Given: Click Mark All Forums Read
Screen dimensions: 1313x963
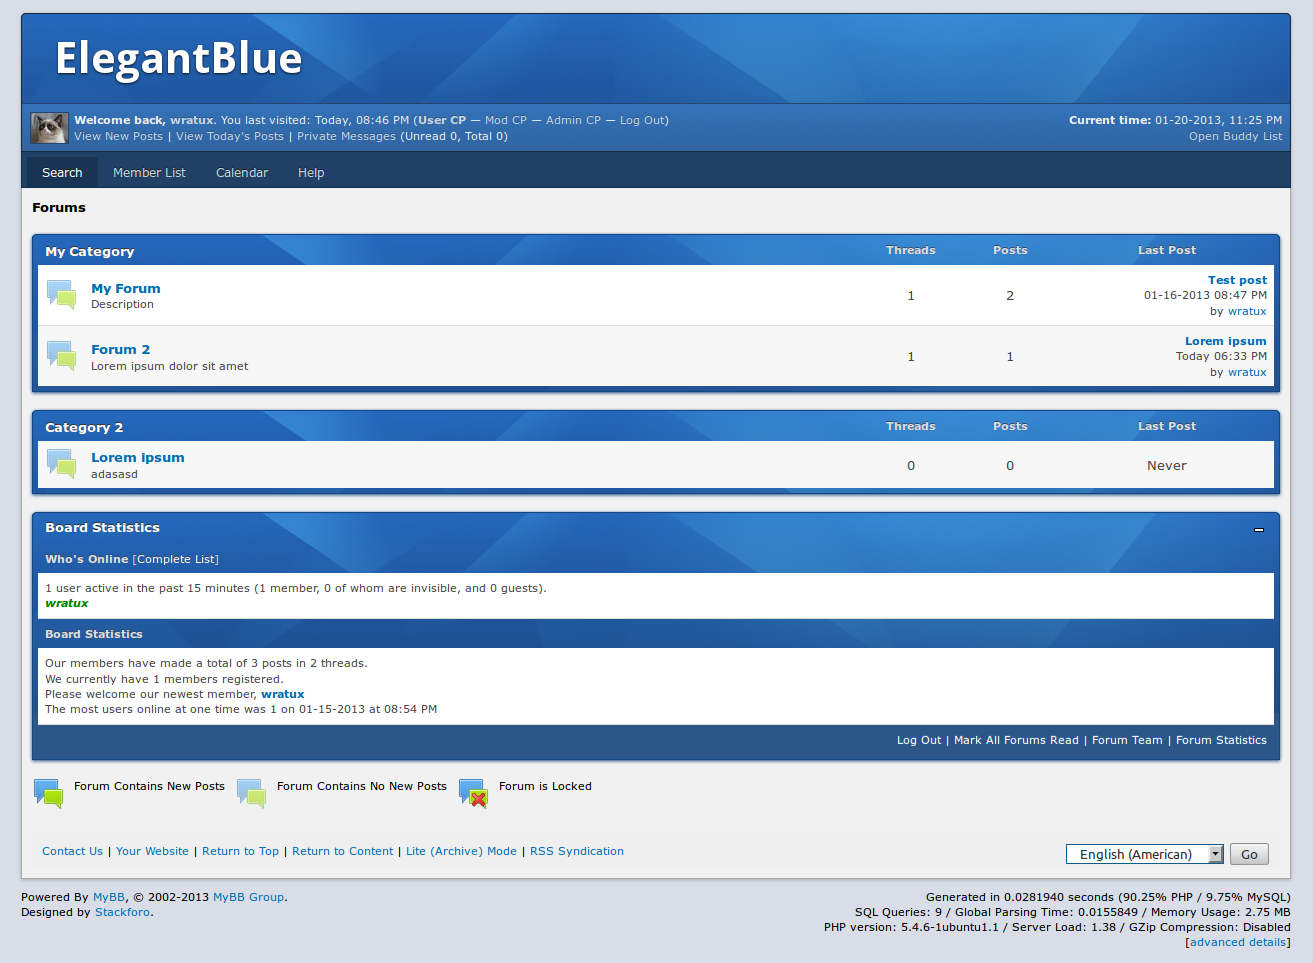Looking at the screenshot, I should pos(1016,740).
